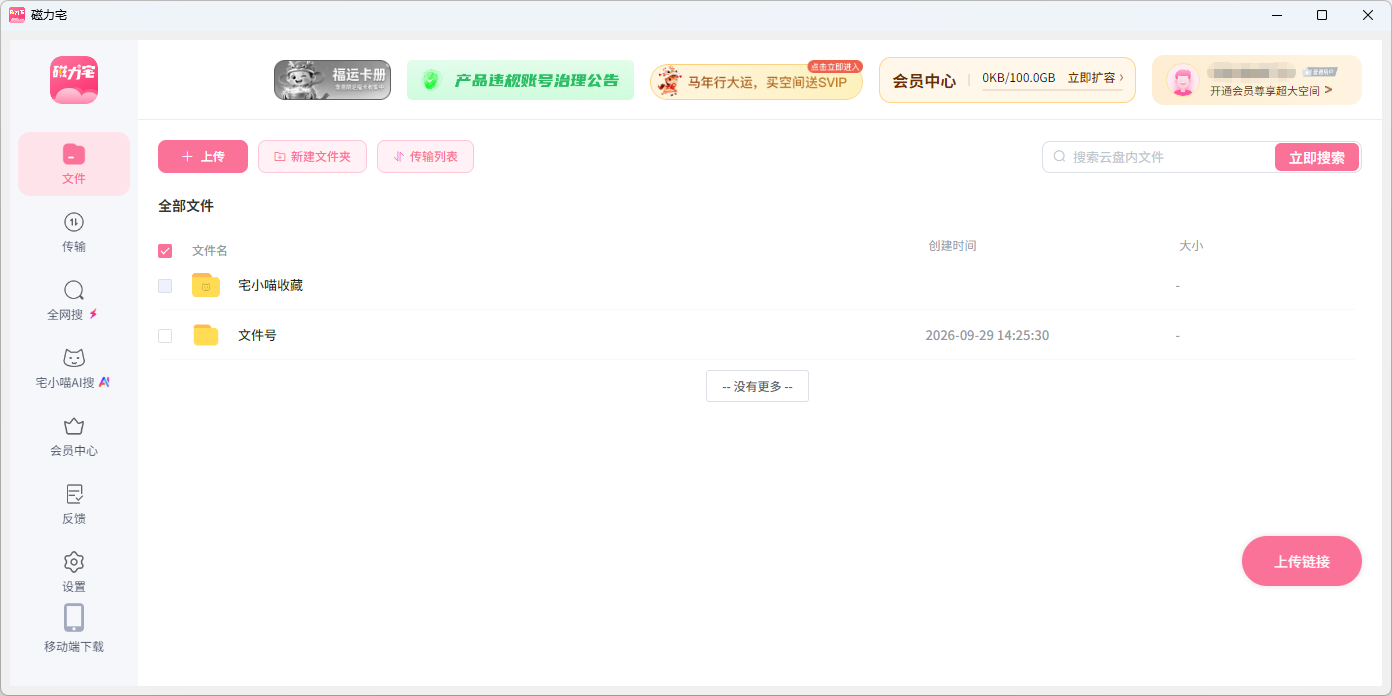Click the 没有更多 indicator
Image resolution: width=1392 pixels, height=696 pixels.
coord(757,386)
